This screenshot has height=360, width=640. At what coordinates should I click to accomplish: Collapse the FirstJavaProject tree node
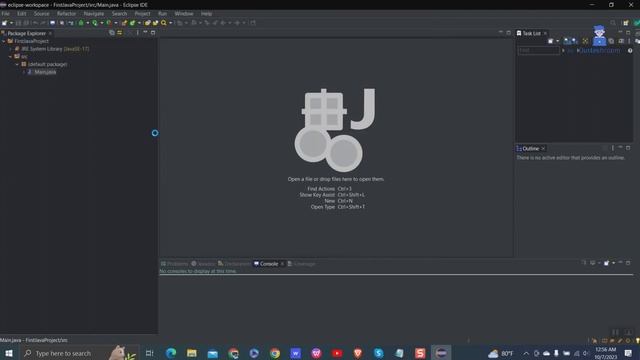point(4,41)
